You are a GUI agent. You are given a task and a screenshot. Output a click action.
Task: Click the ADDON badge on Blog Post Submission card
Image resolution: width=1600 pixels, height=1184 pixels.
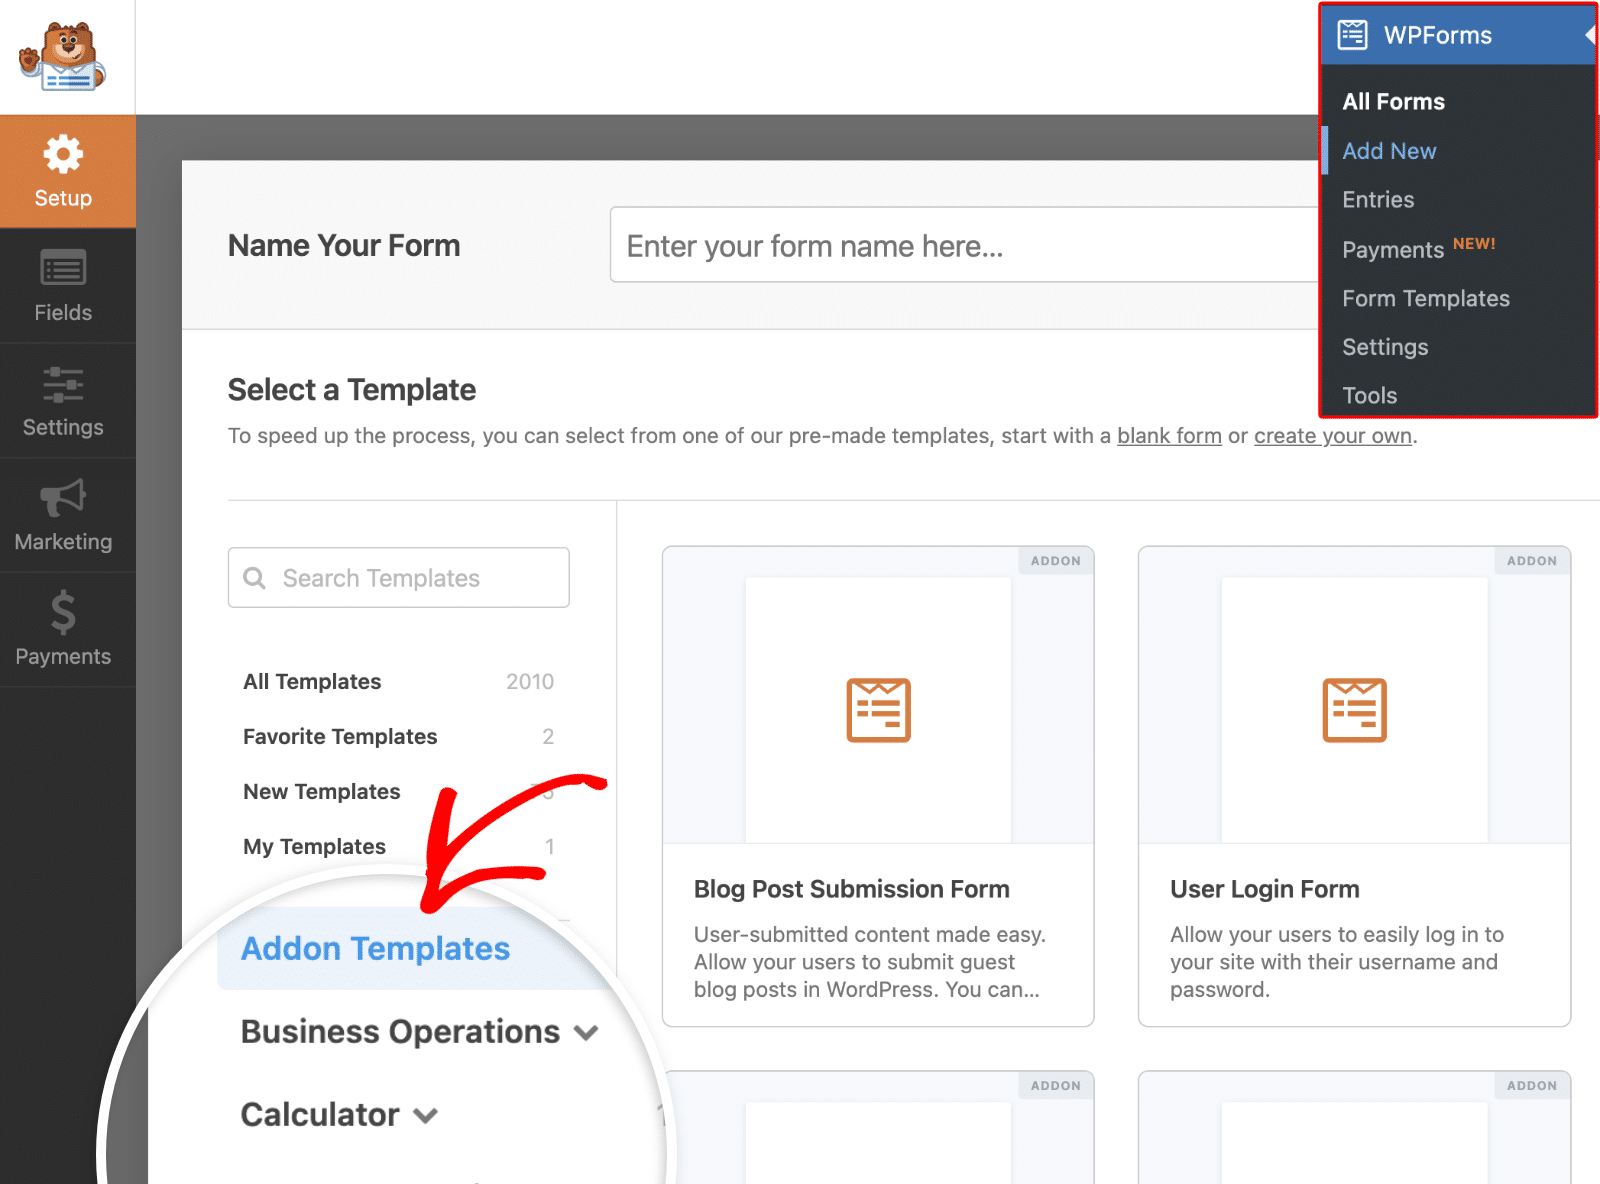point(1056,561)
